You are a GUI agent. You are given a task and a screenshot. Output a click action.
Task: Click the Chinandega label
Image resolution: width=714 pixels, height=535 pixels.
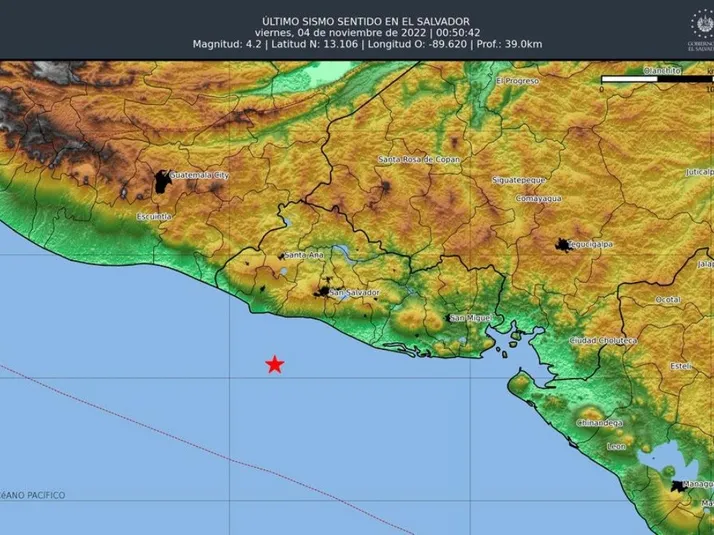coord(600,424)
